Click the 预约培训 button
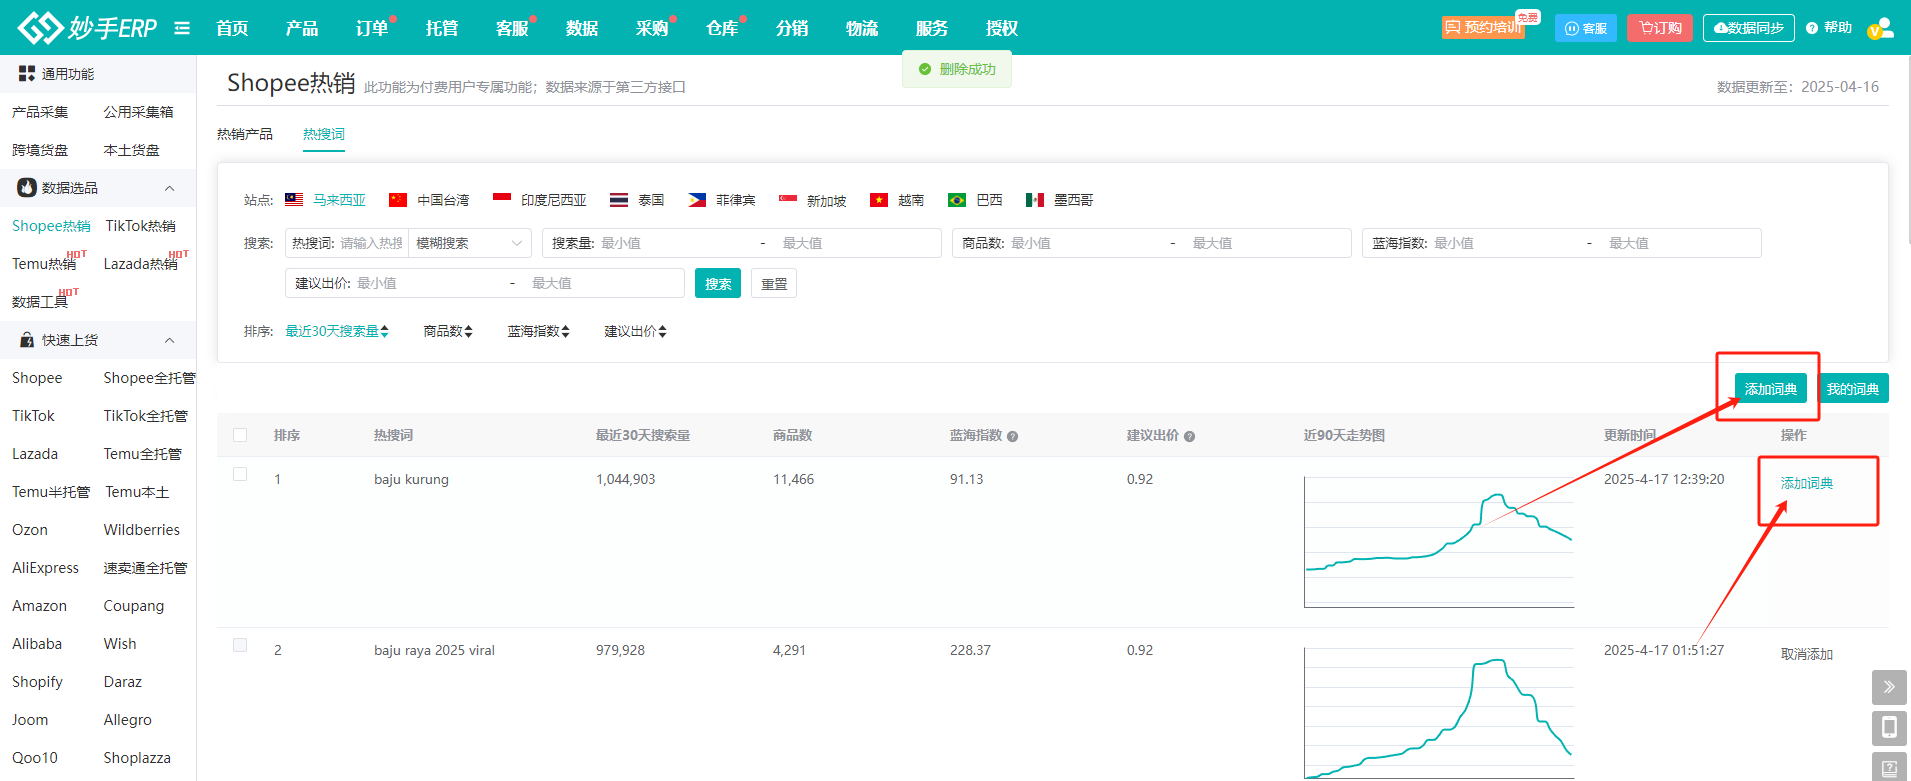Image resolution: width=1911 pixels, height=781 pixels. 1484,27
